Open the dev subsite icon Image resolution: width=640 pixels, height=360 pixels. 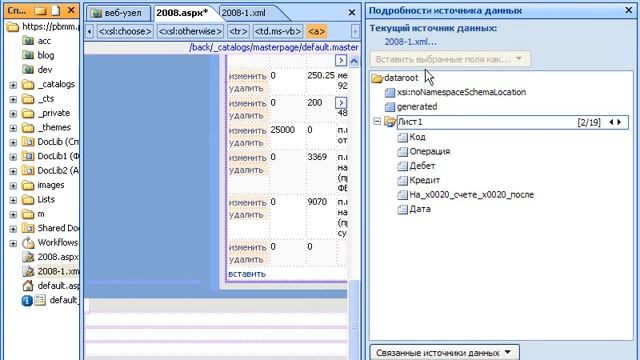(x=28, y=69)
